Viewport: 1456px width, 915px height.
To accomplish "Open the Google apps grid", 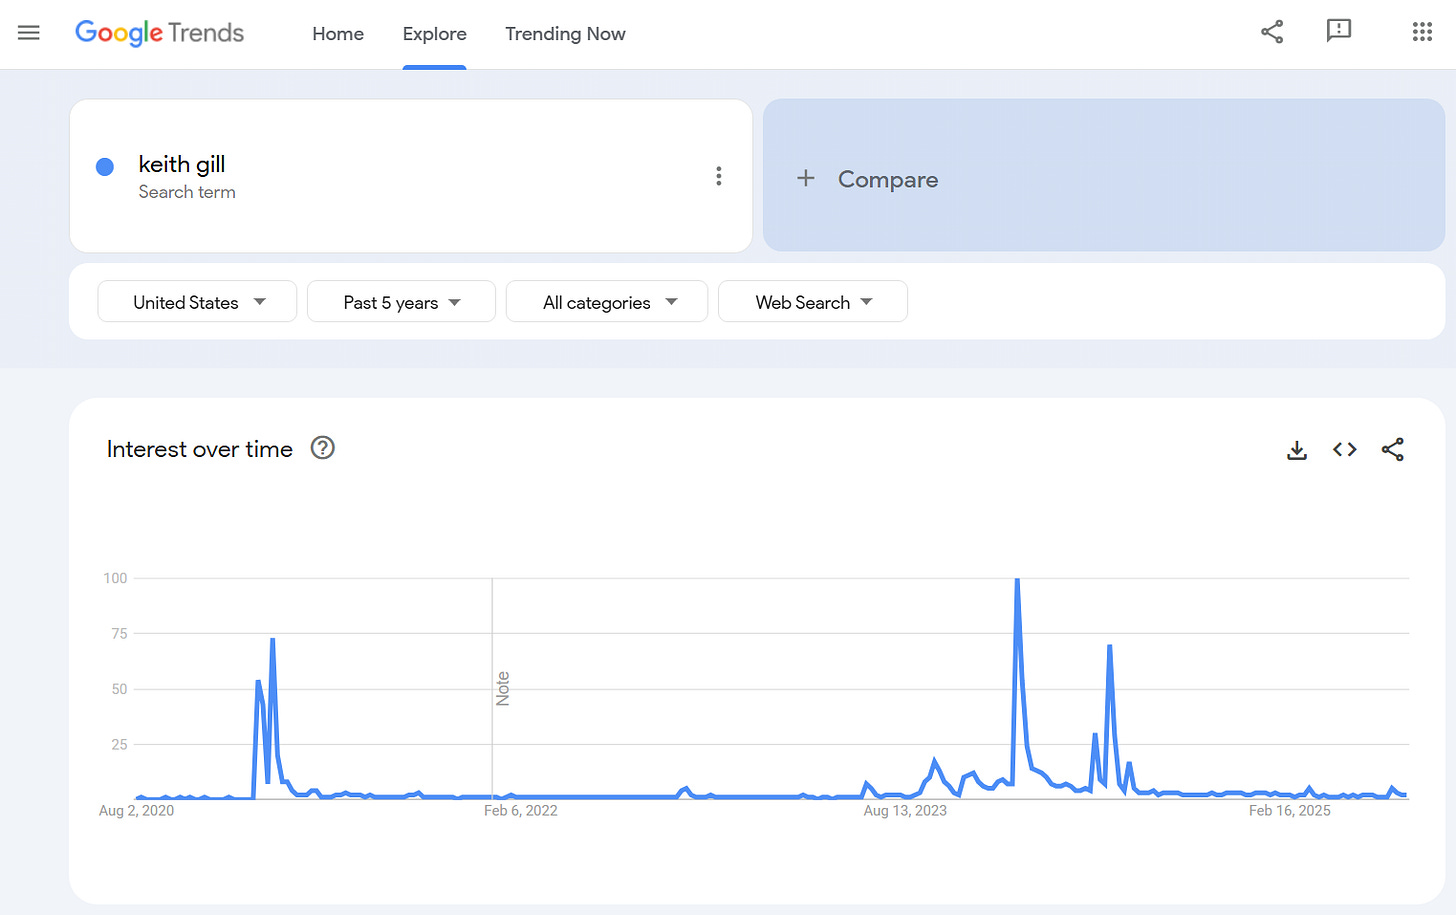I will click(1422, 32).
